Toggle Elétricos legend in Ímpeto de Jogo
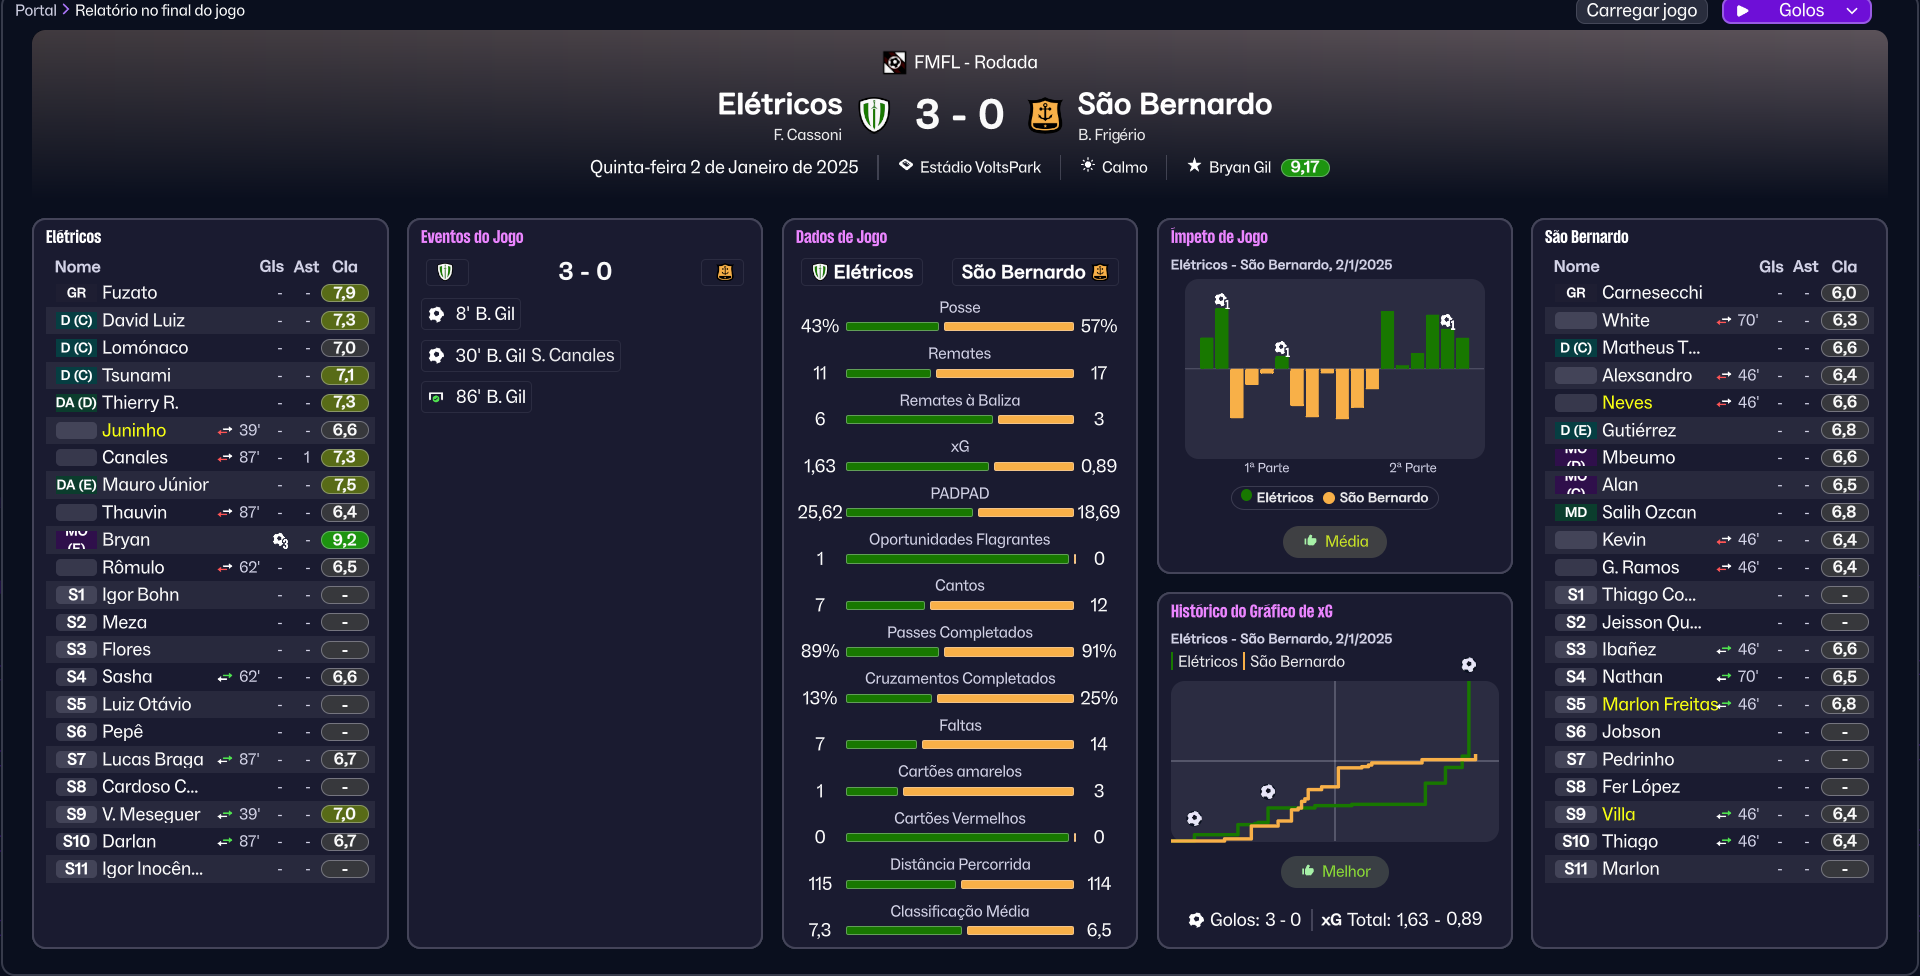The image size is (1920, 976). coord(1277,497)
